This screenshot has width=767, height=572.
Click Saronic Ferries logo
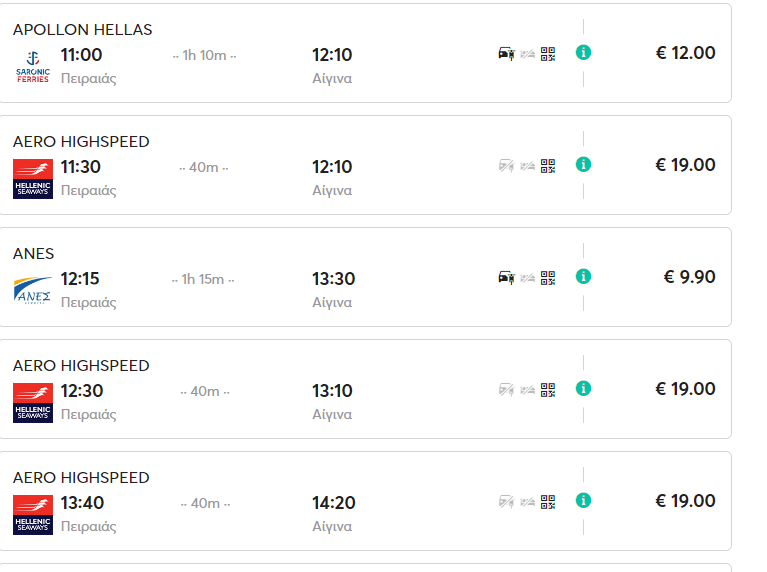pos(33,67)
